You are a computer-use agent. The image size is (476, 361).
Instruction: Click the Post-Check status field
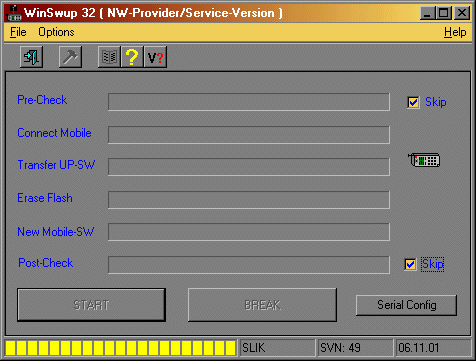[x=249, y=265]
